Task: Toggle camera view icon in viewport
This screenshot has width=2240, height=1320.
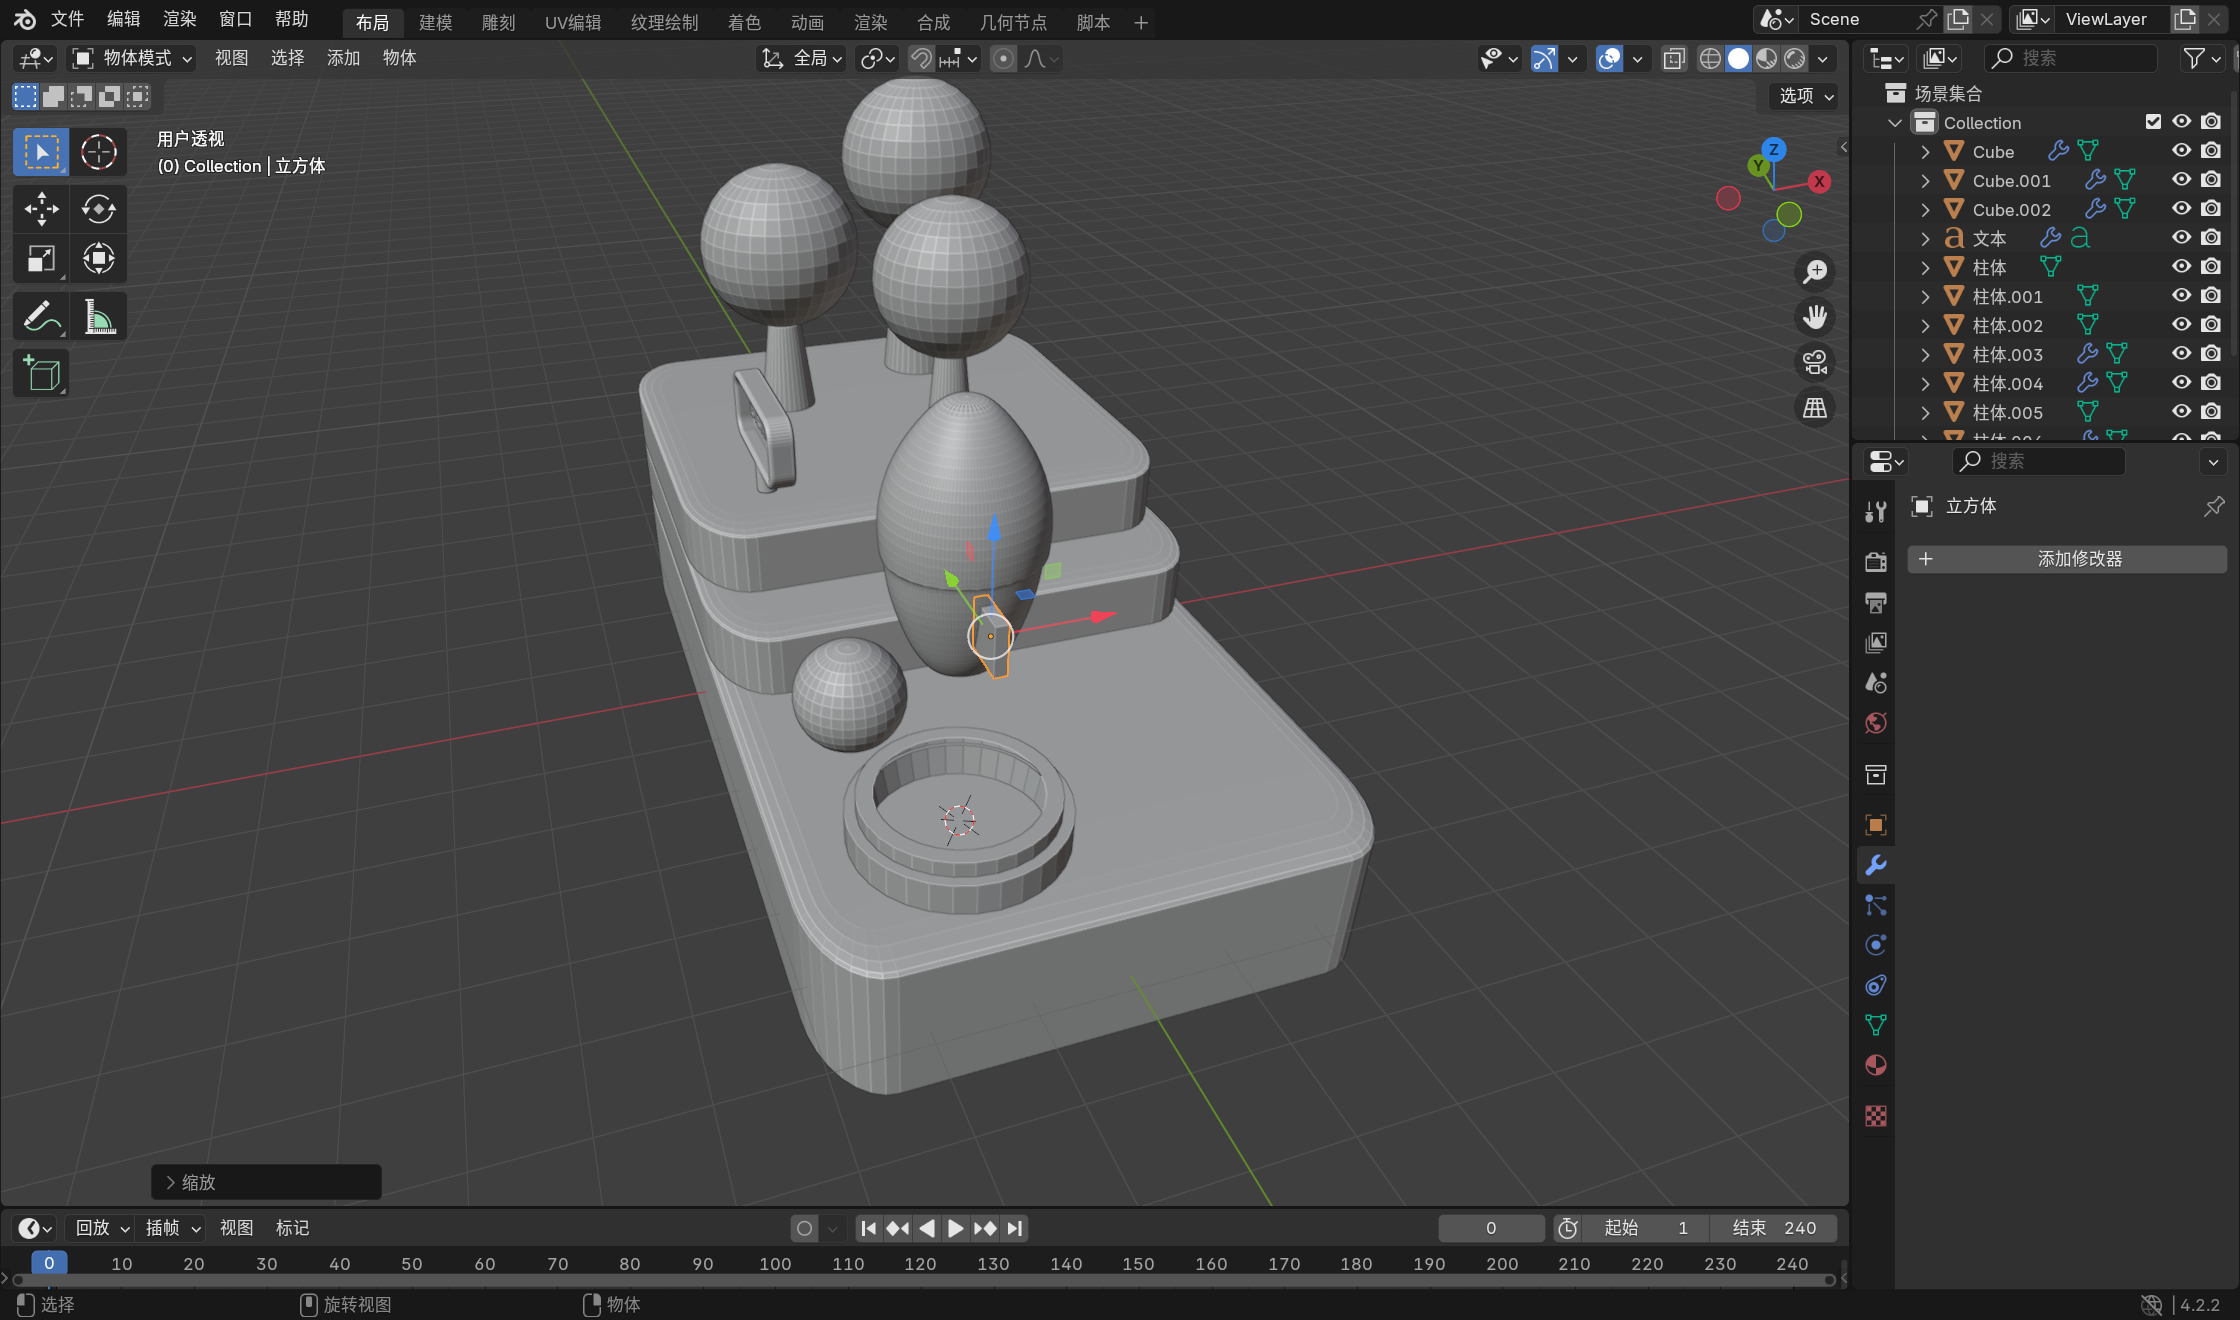Action: click(1814, 362)
